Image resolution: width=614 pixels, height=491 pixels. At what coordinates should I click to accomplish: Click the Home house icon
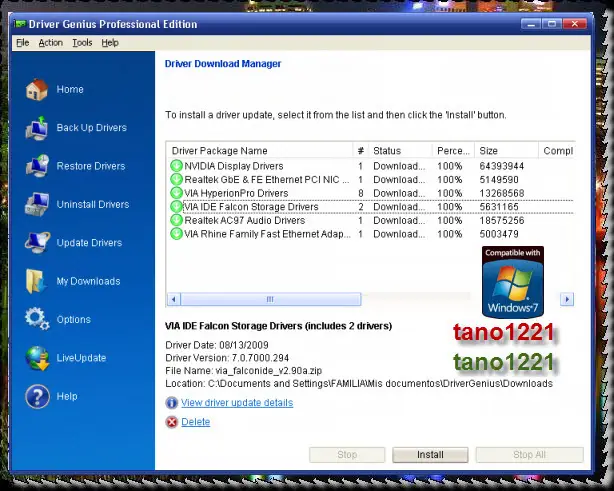[37, 89]
